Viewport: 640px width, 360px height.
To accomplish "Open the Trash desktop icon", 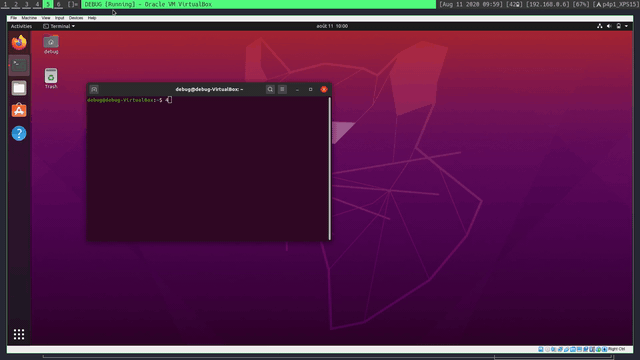I will coord(51,78).
